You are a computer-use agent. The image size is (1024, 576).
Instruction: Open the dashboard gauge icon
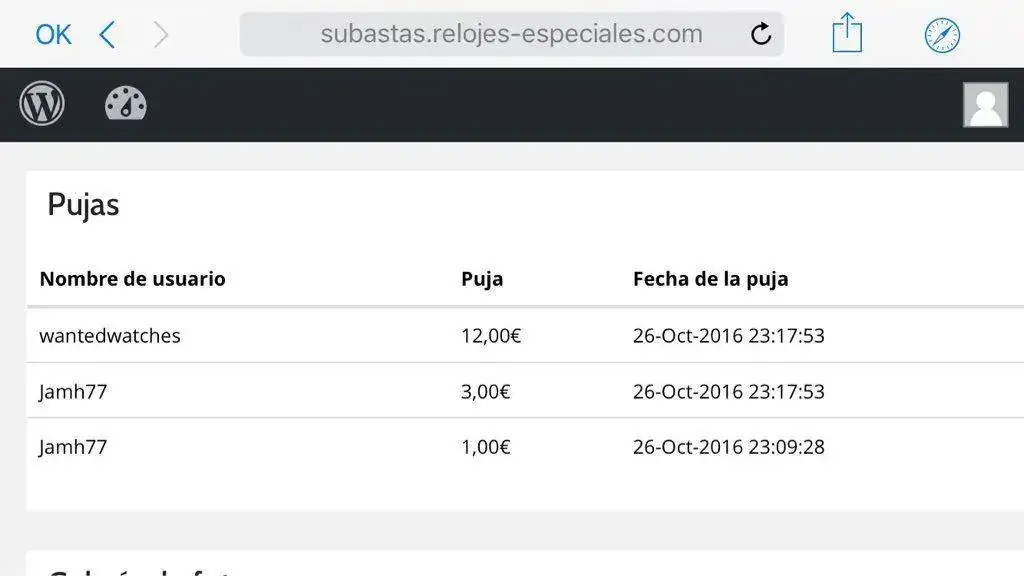(126, 104)
